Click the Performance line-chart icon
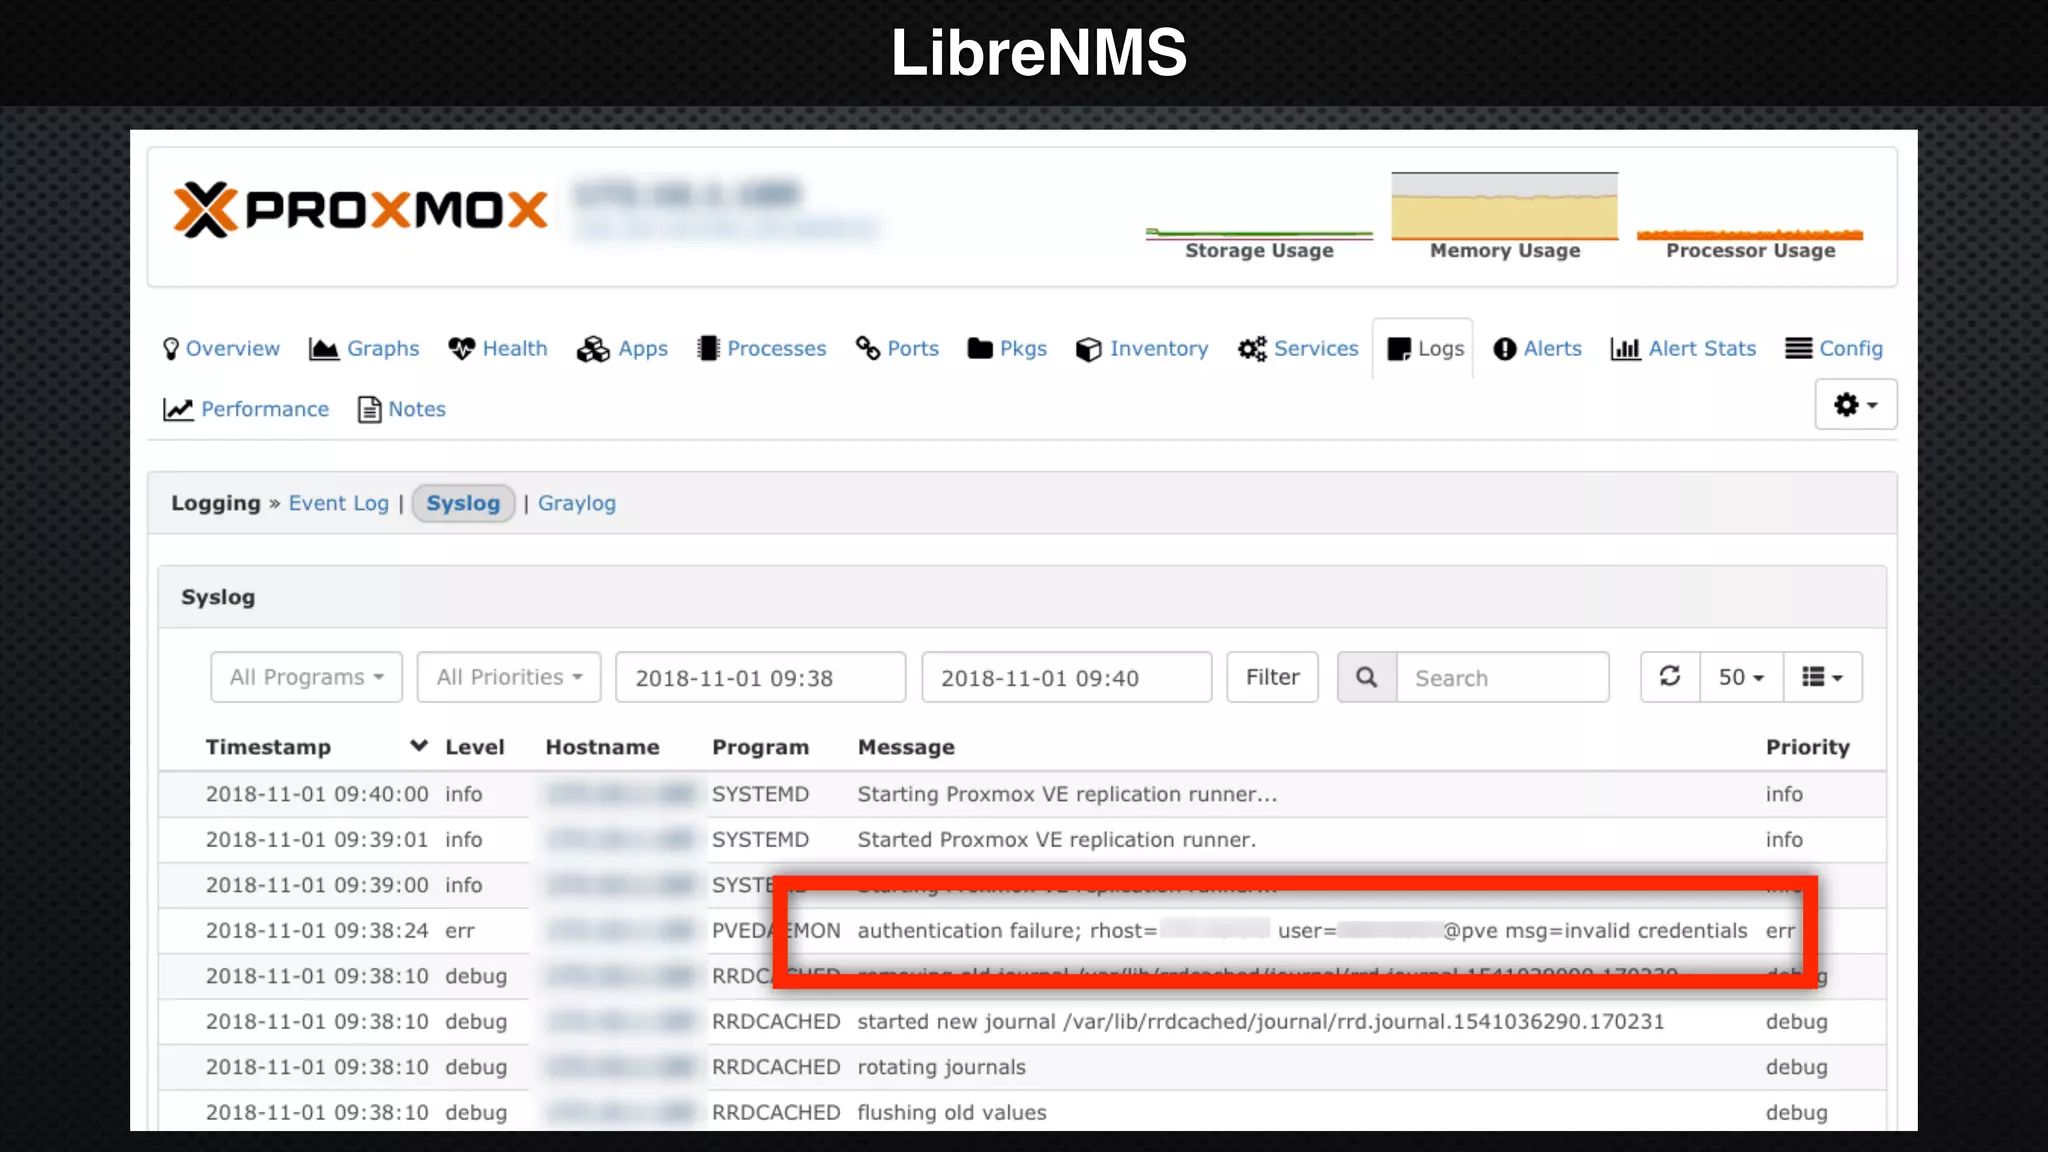The image size is (2048, 1152). (178, 409)
